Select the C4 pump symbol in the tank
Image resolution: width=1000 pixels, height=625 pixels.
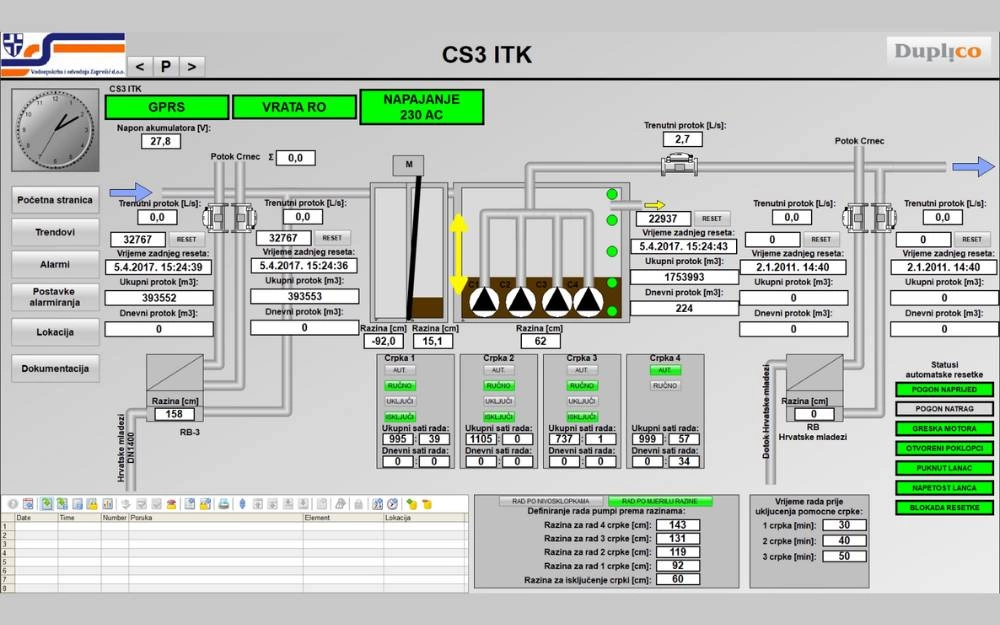(x=586, y=299)
